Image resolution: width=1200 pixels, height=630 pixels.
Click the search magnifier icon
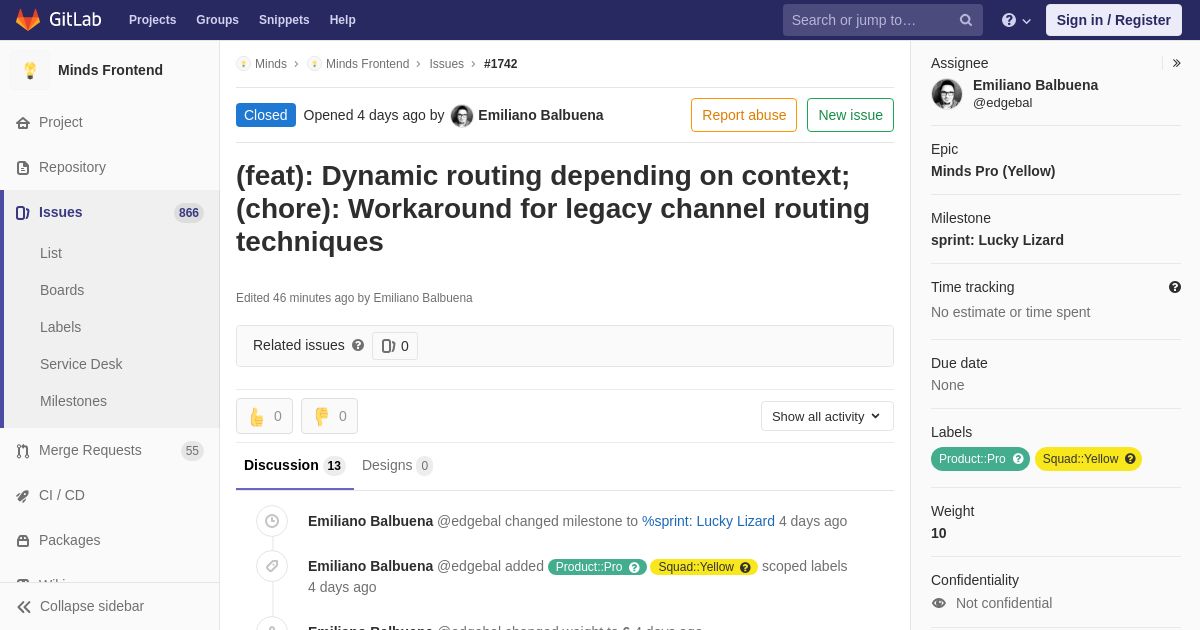point(966,20)
